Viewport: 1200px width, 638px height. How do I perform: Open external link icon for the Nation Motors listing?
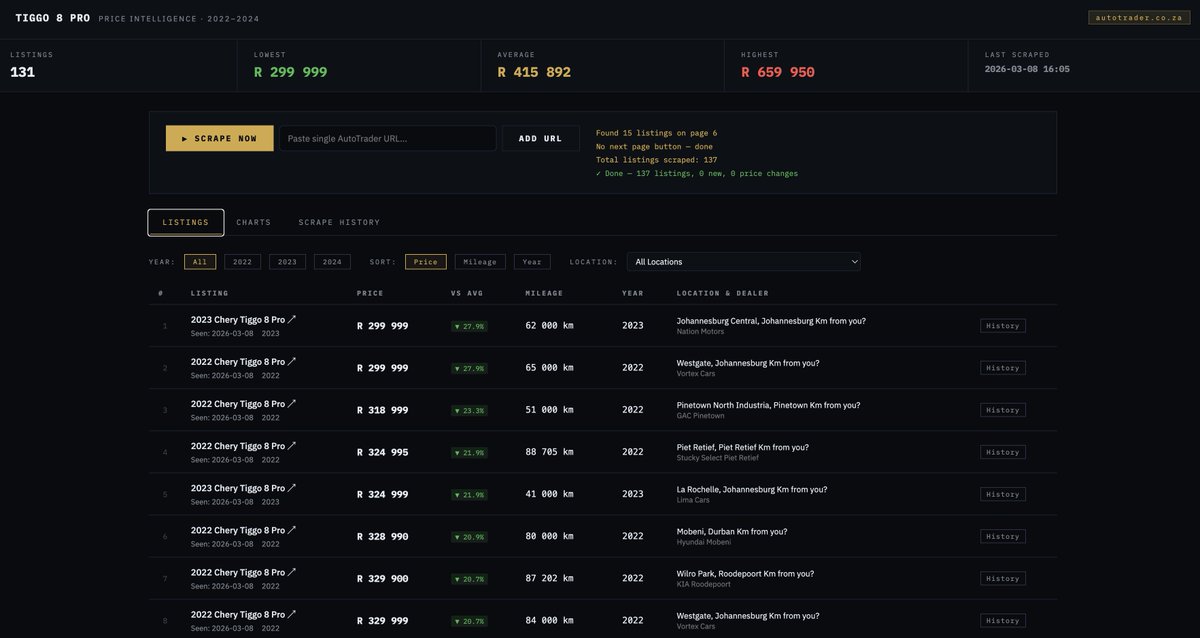coord(292,320)
